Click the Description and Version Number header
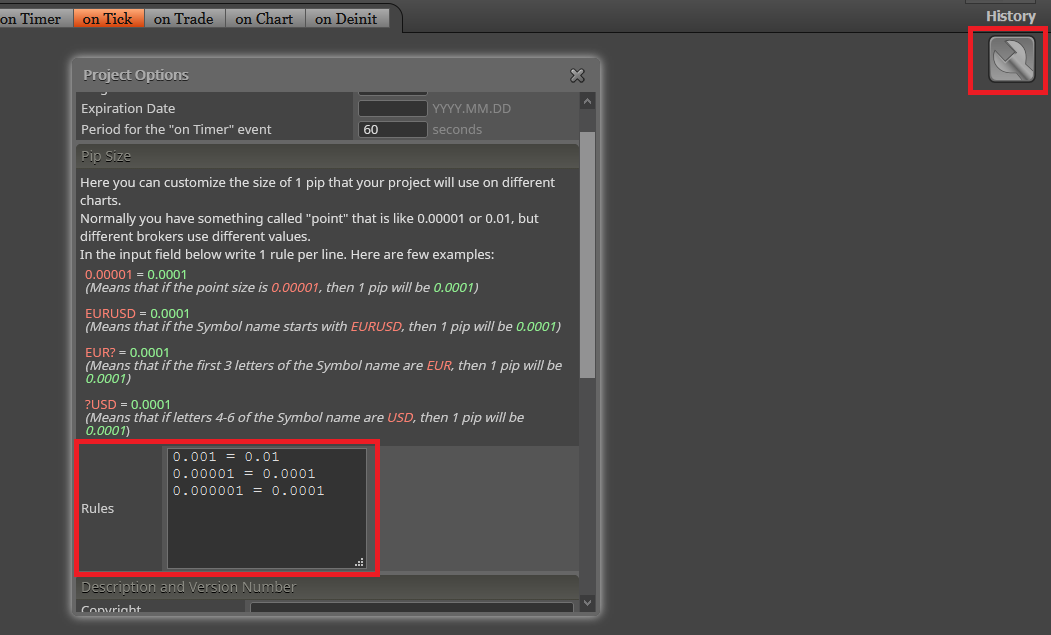 (x=327, y=587)
